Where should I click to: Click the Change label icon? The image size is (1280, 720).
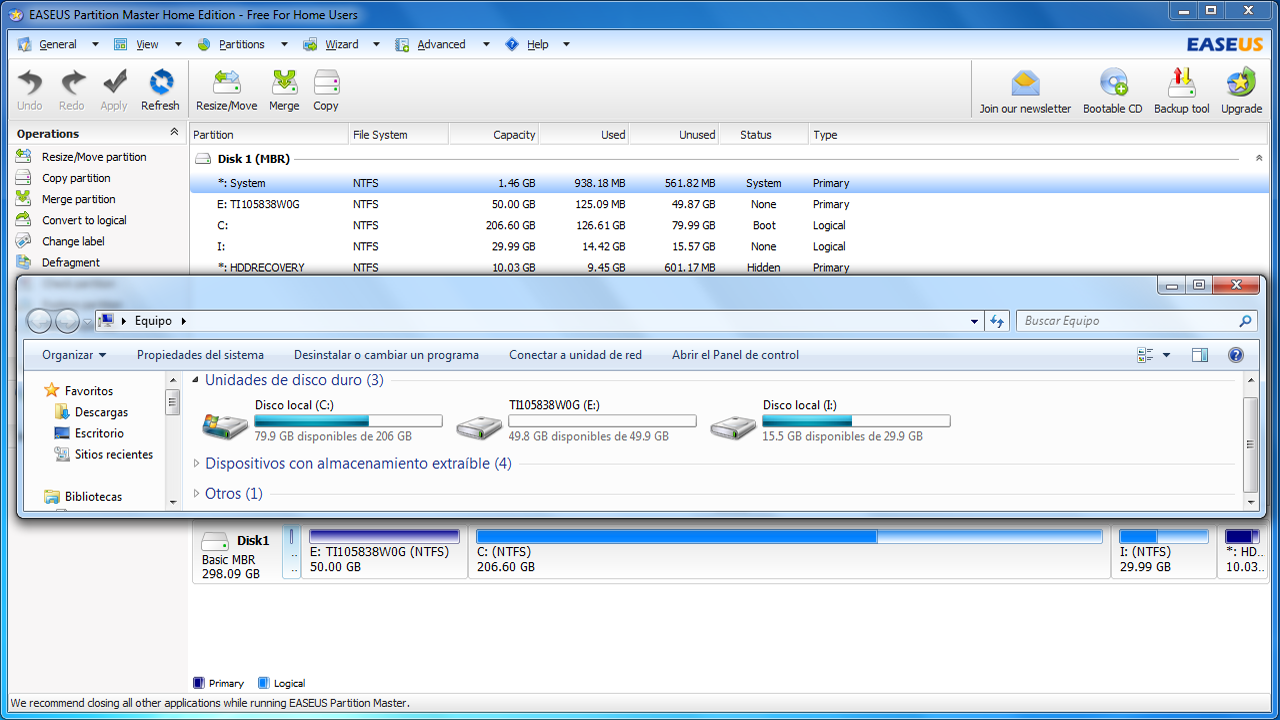[x=23, y=240]
